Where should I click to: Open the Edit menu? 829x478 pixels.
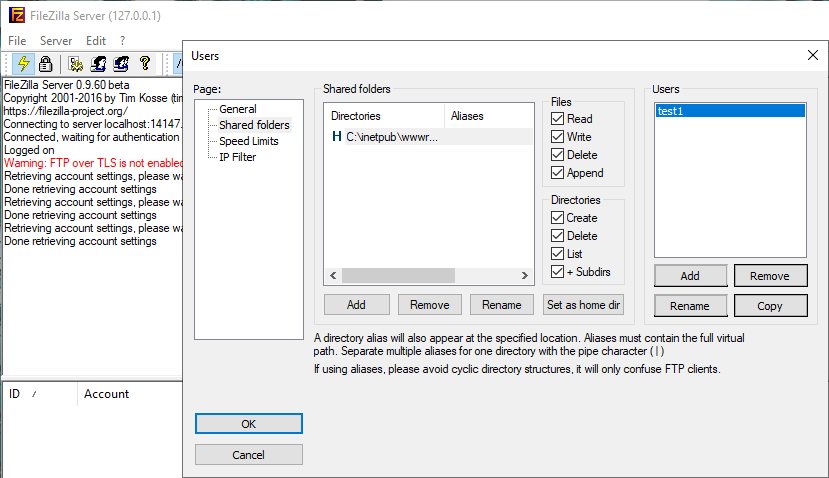pyautogui.click(x=96, y=41)
